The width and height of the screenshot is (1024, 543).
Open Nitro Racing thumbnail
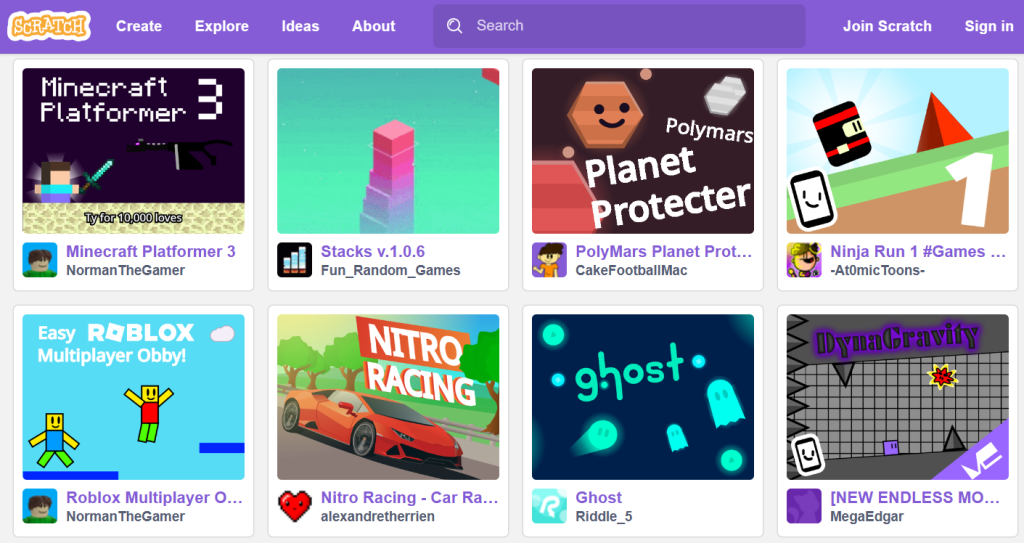click(389, 397)
